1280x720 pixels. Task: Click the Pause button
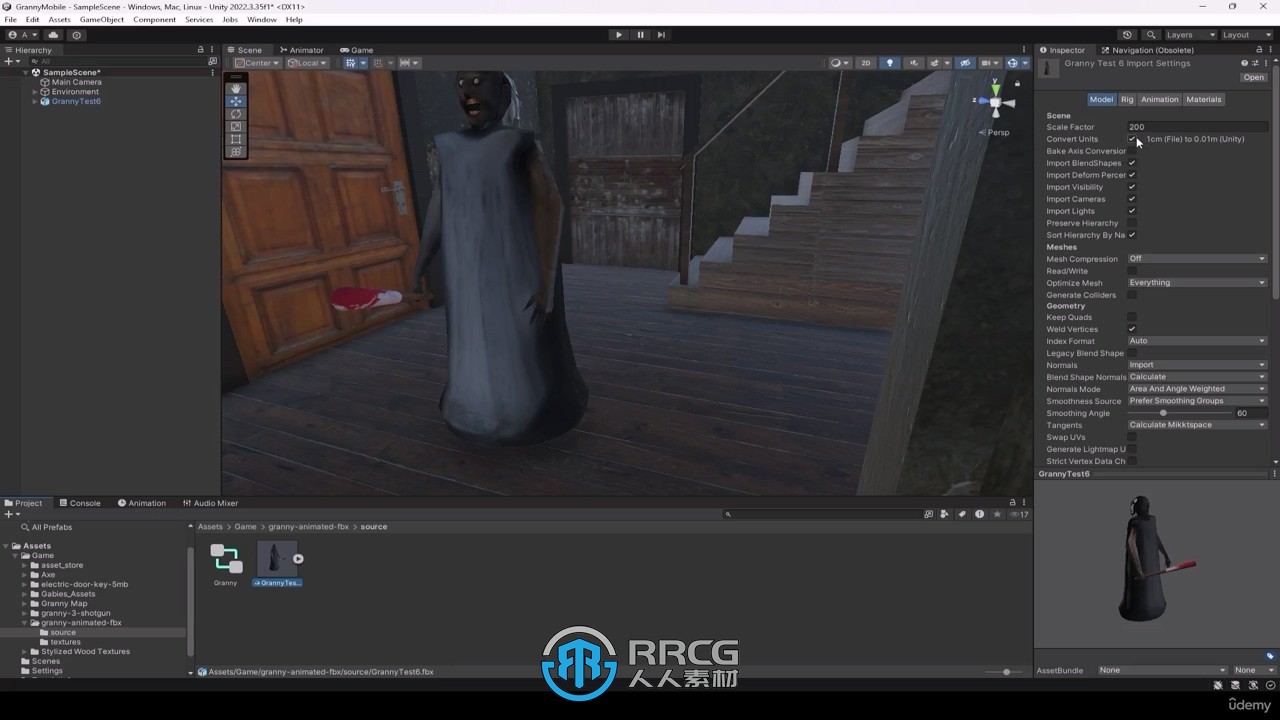[x=640, y=35]
